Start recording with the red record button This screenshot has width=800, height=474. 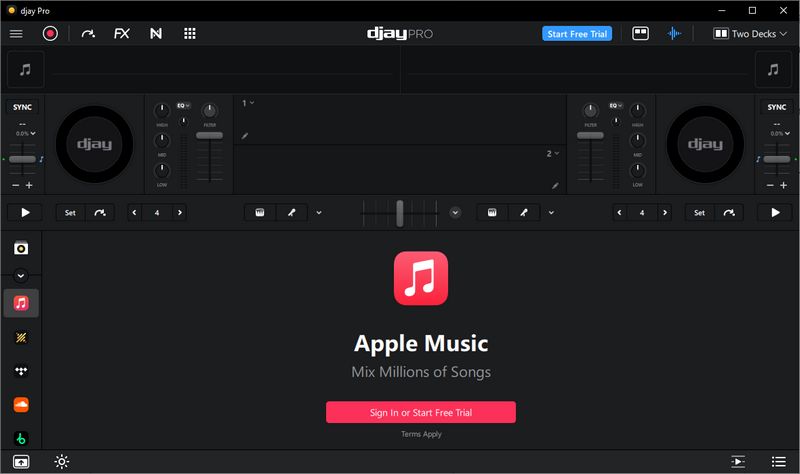(x=50, y=34)
